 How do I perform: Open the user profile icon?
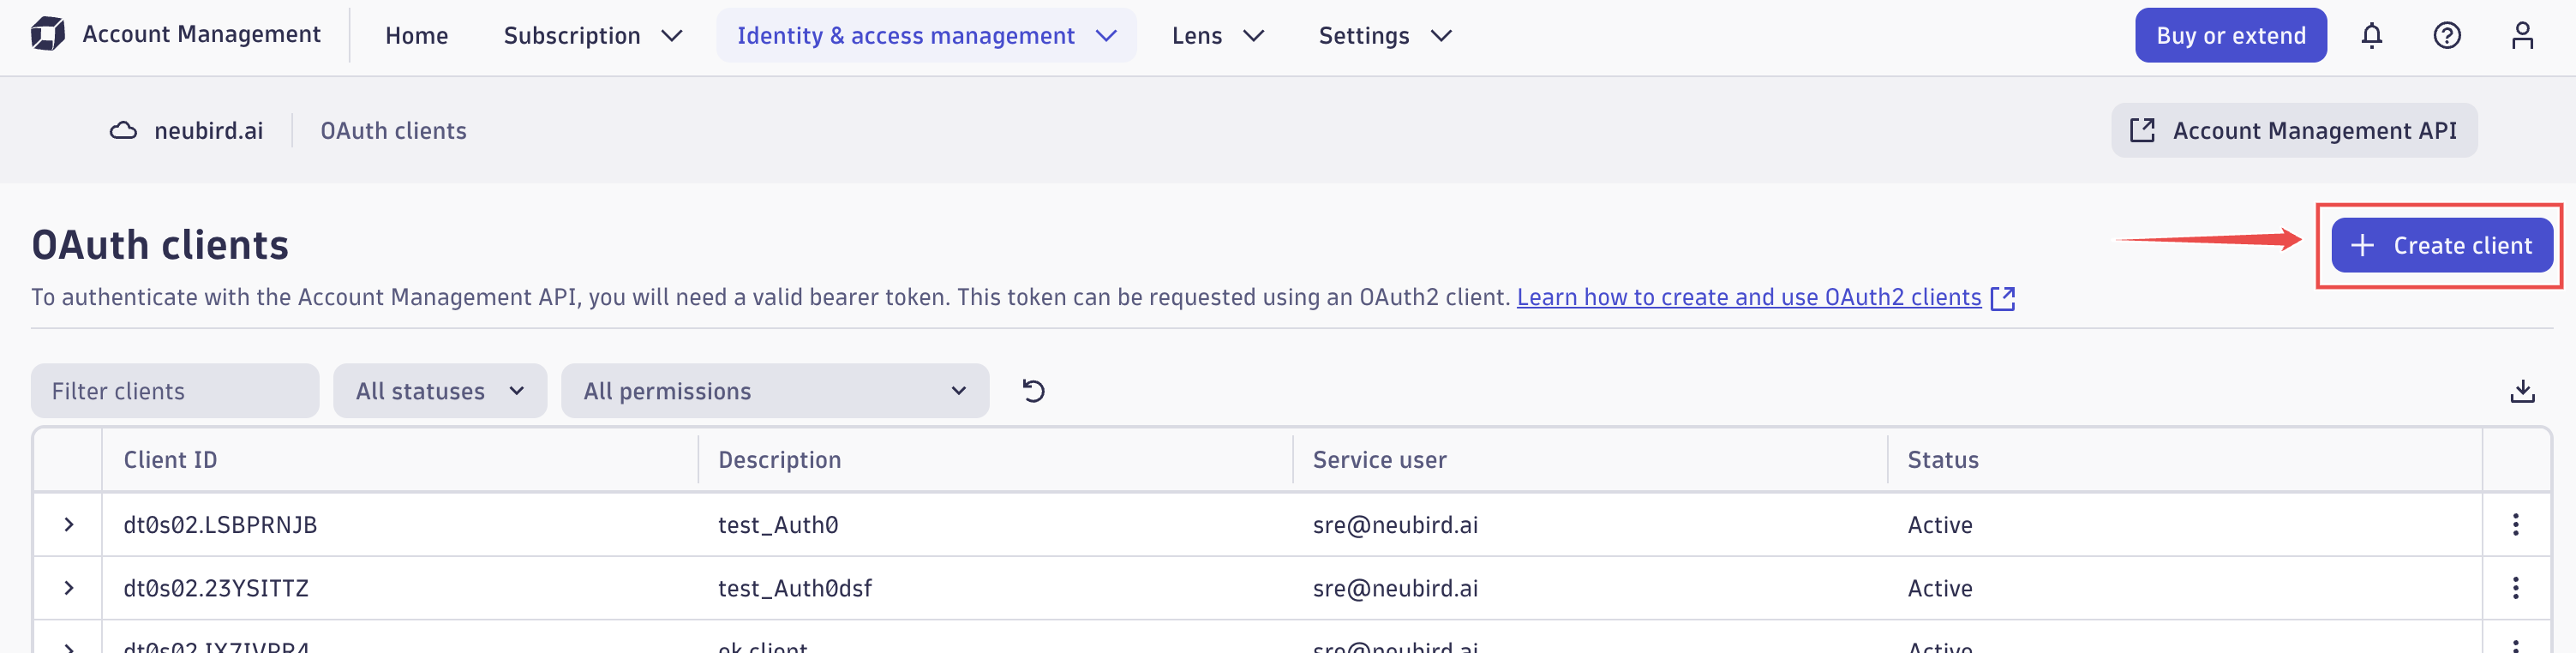click(2522, 36)
